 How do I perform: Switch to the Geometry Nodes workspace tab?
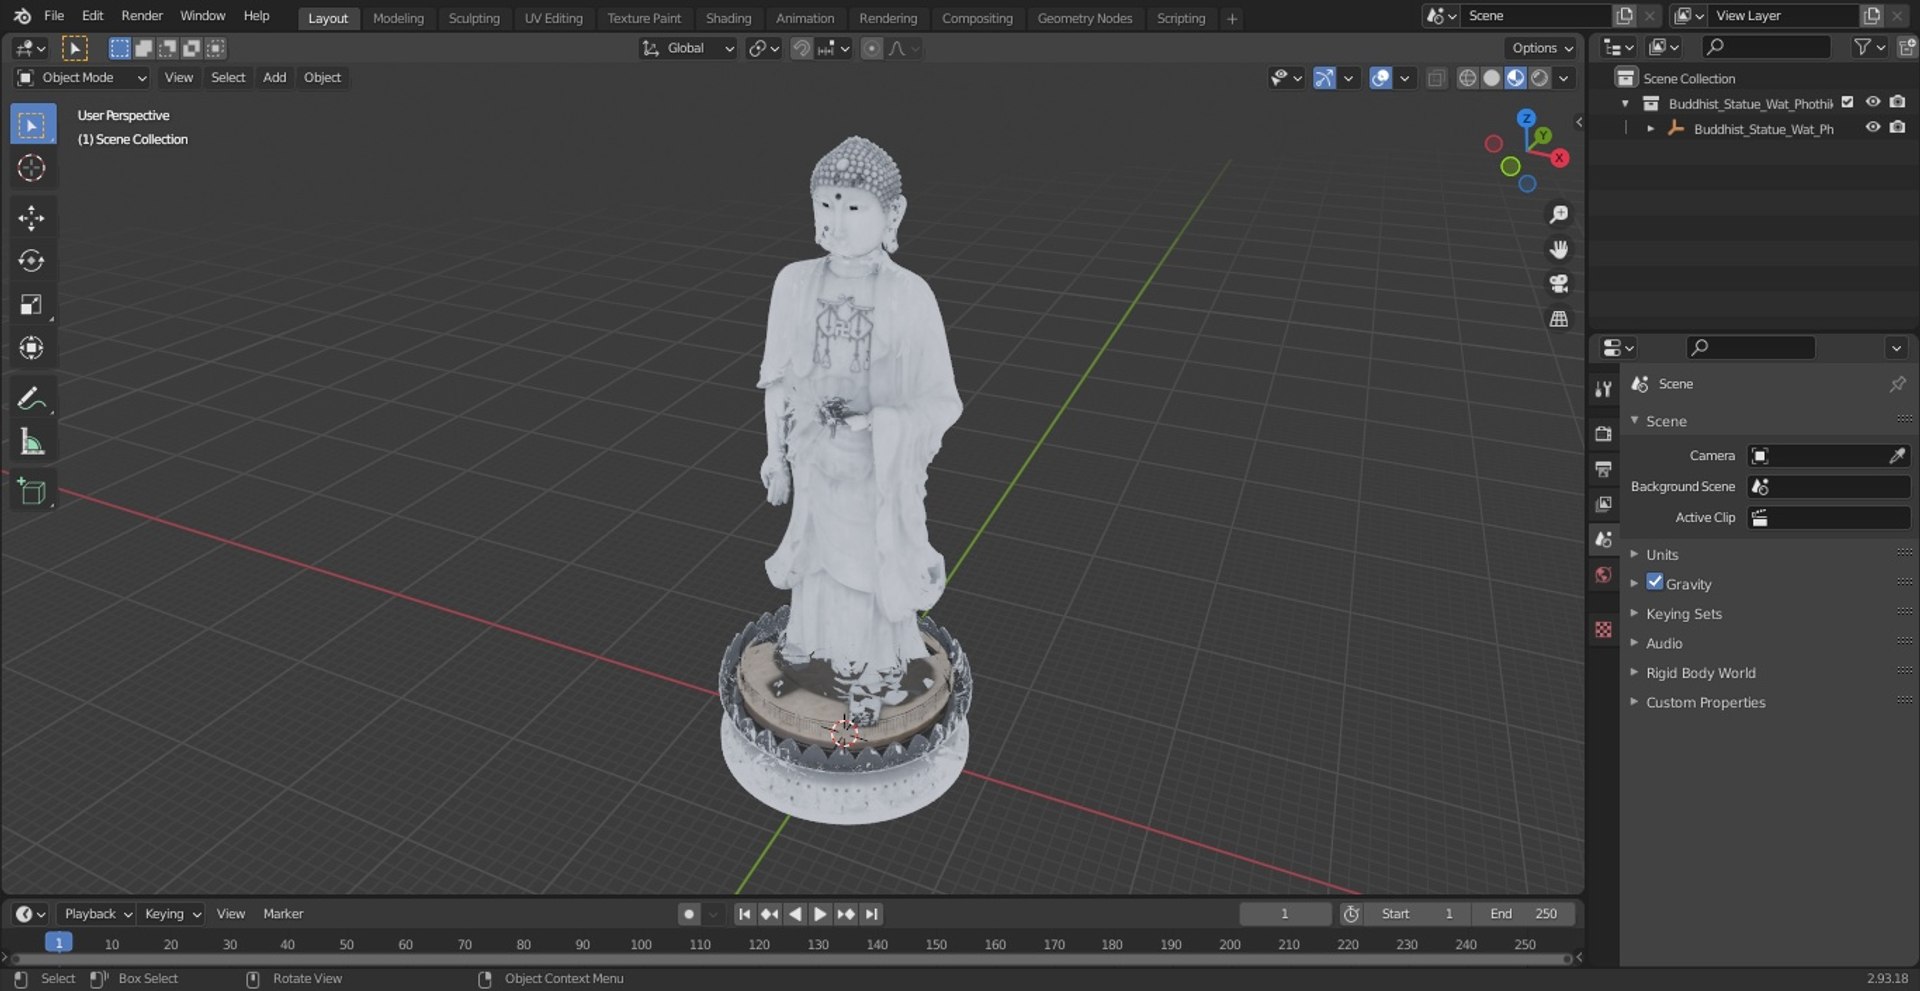1084,18
